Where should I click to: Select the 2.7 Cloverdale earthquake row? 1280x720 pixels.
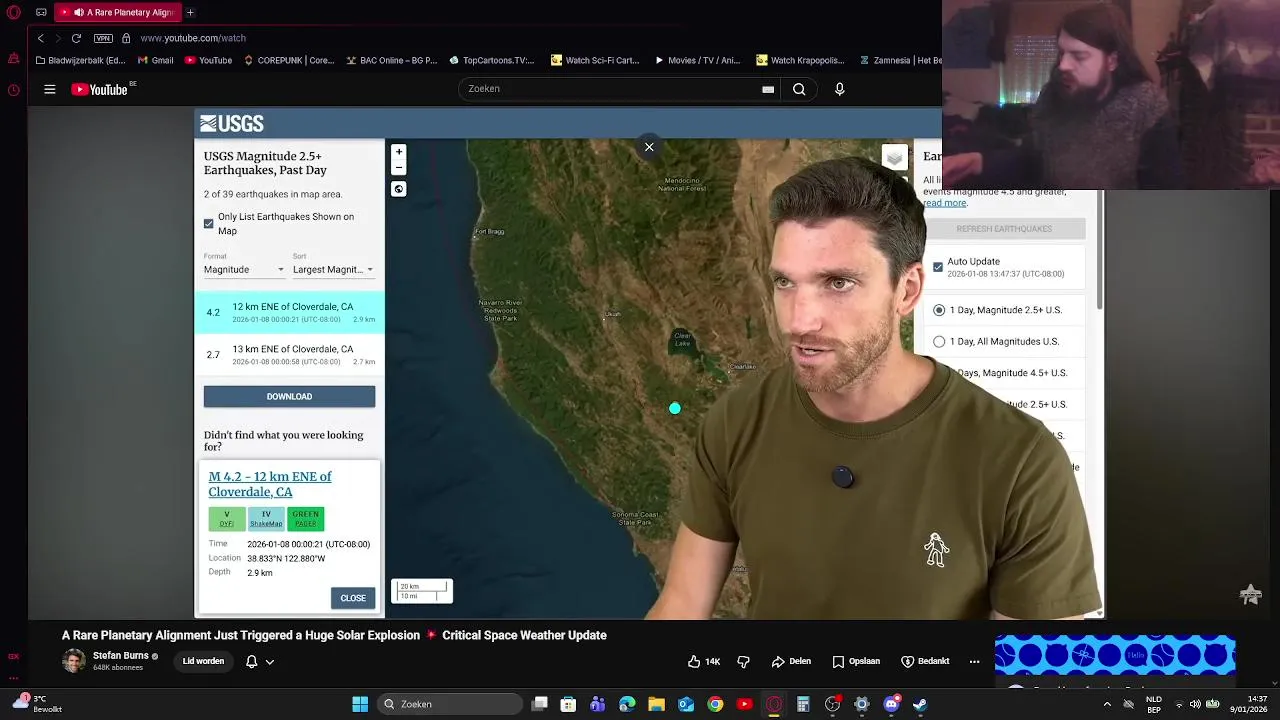click(289, 354)
